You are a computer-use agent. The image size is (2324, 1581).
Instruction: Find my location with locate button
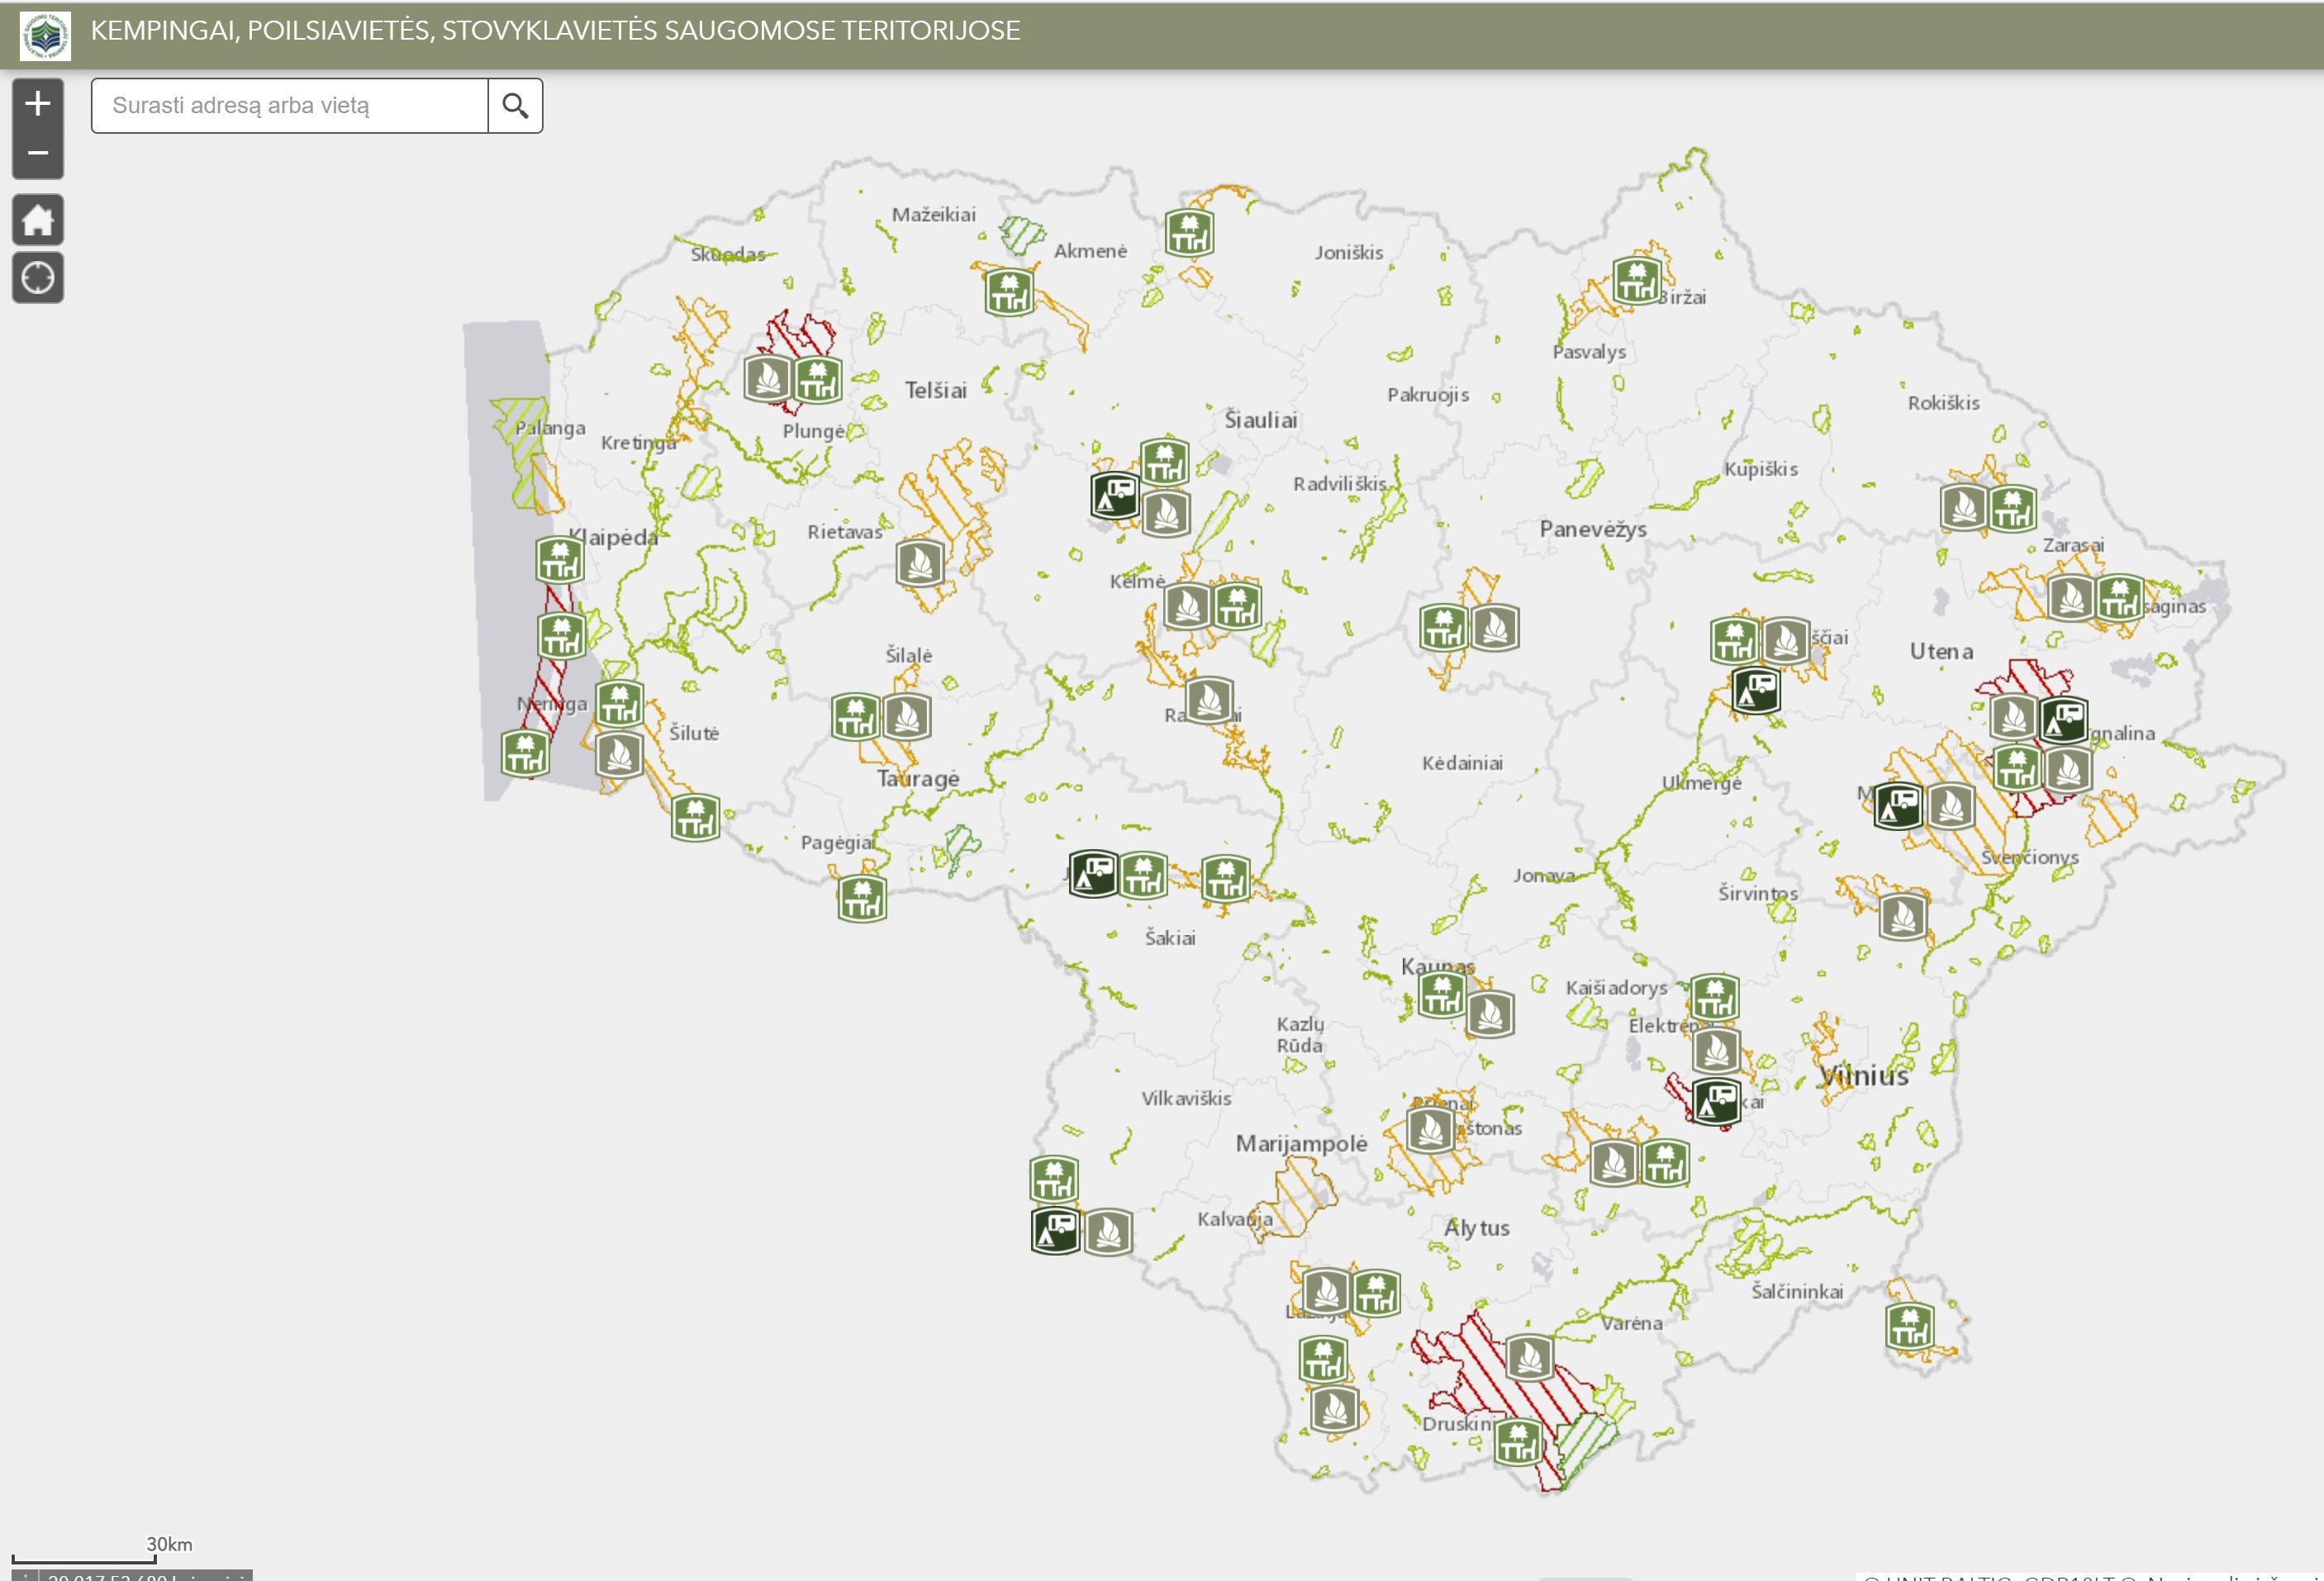[x=38, y=277]
